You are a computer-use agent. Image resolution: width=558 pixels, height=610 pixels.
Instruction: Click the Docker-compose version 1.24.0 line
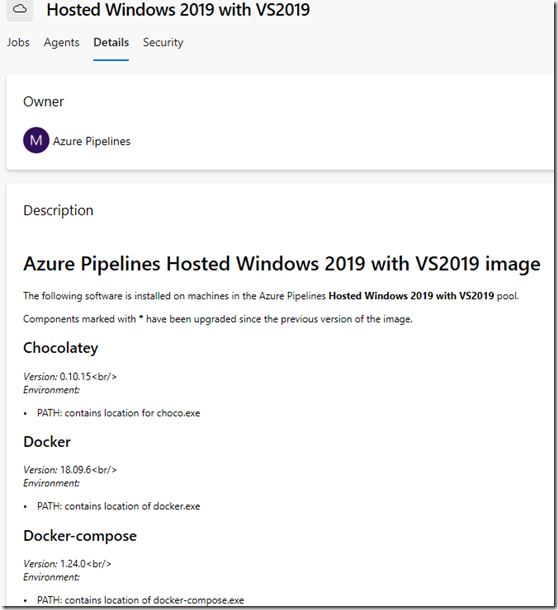(67, 563)
